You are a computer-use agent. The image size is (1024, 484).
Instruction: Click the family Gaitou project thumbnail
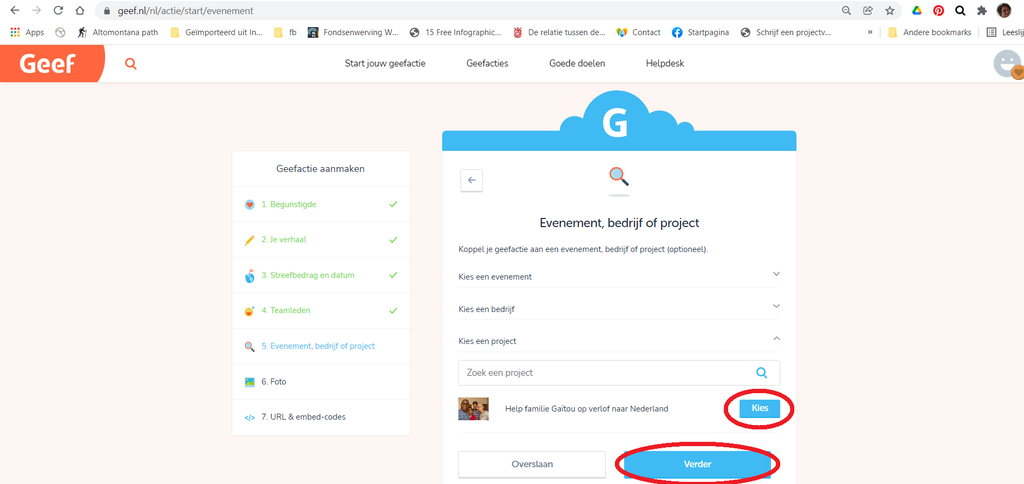474,409
